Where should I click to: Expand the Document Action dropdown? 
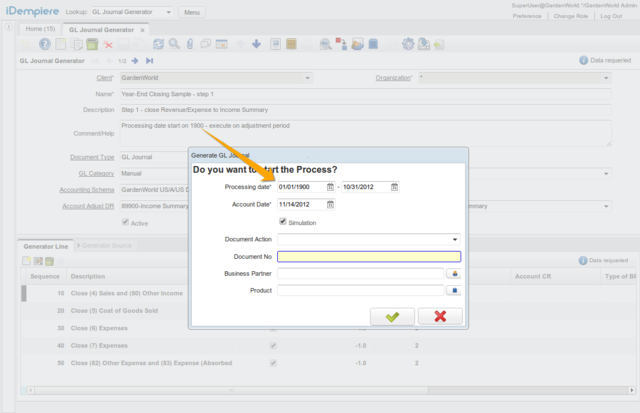tap(455, 240)
